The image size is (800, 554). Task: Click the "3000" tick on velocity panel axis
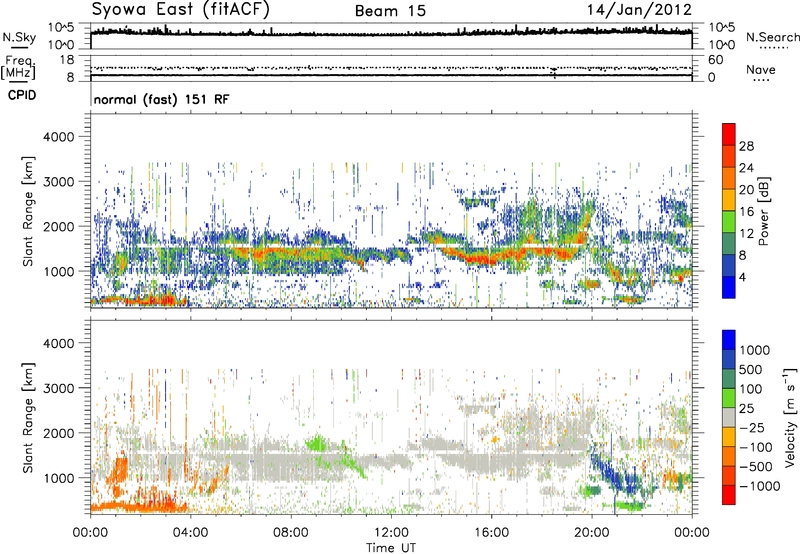point(58,388)
